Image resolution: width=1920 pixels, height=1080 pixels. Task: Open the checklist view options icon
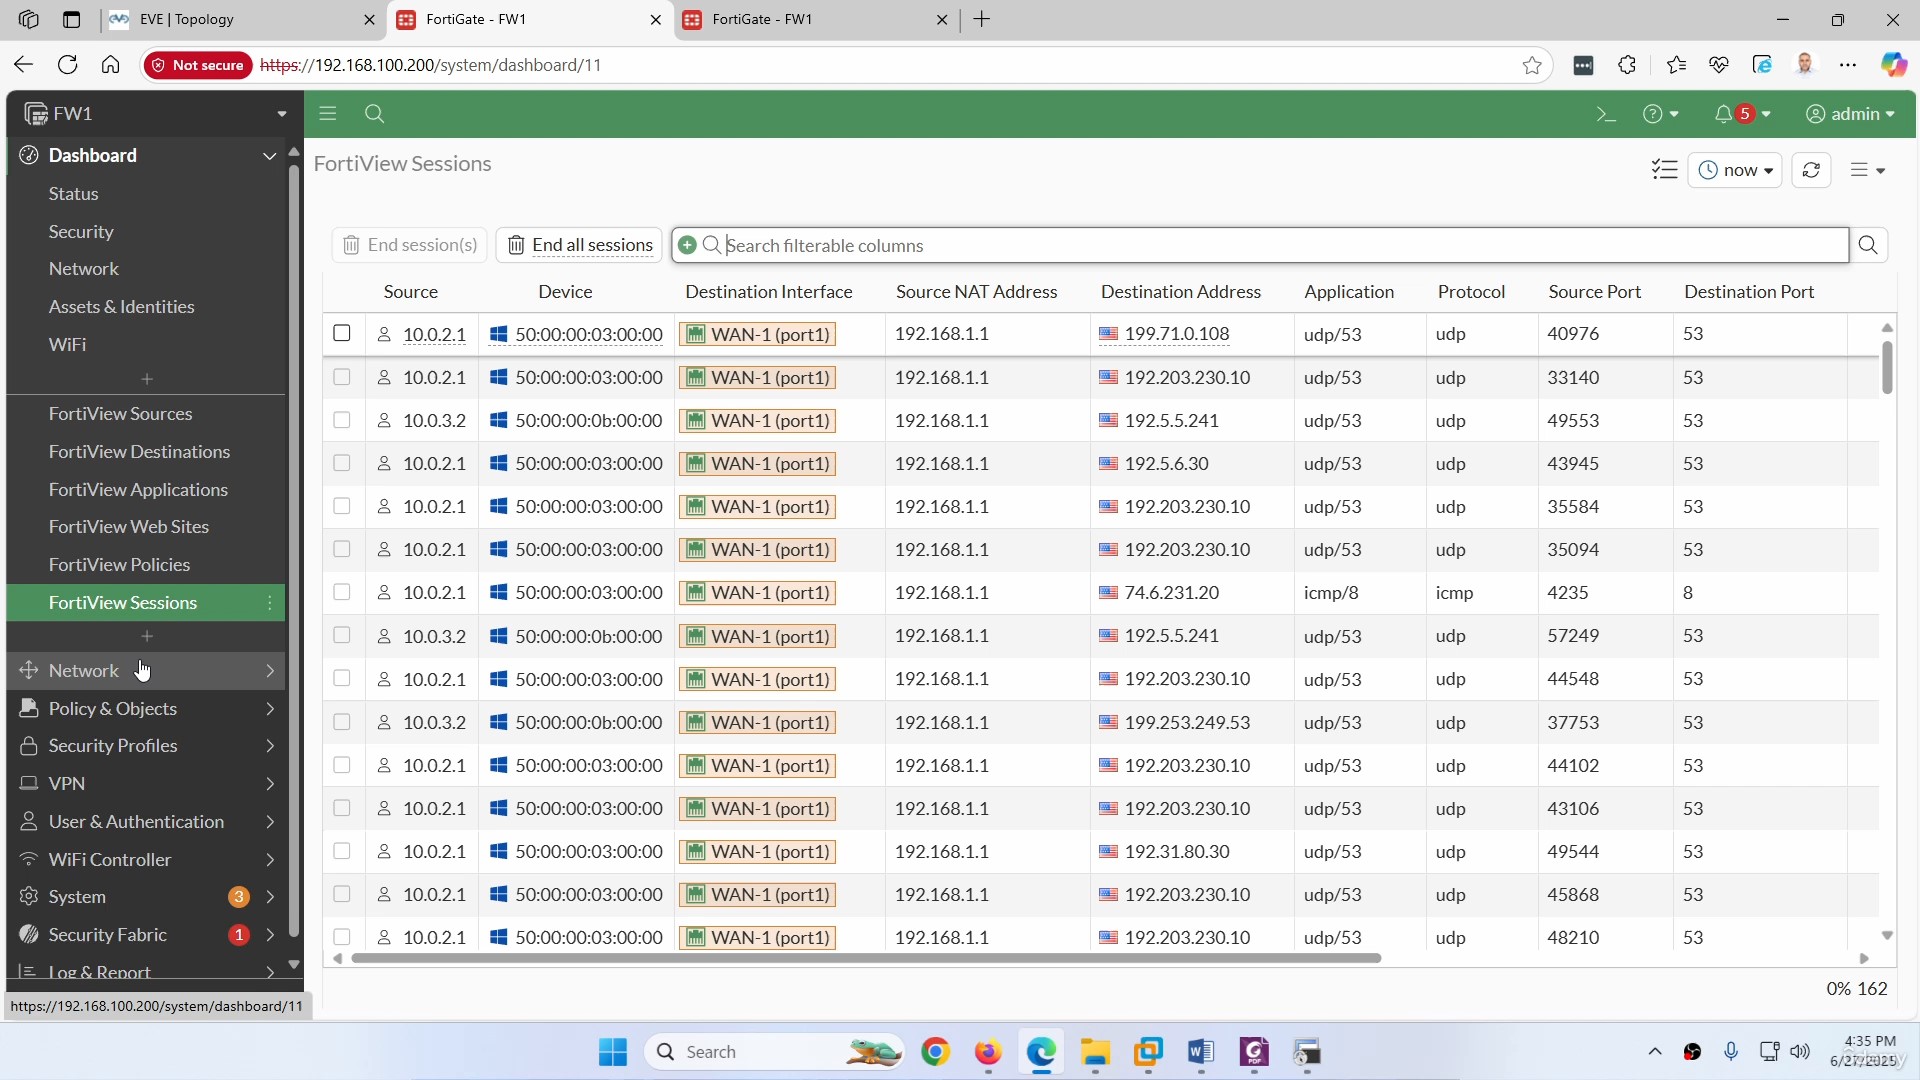click(x=1664, y=170)
